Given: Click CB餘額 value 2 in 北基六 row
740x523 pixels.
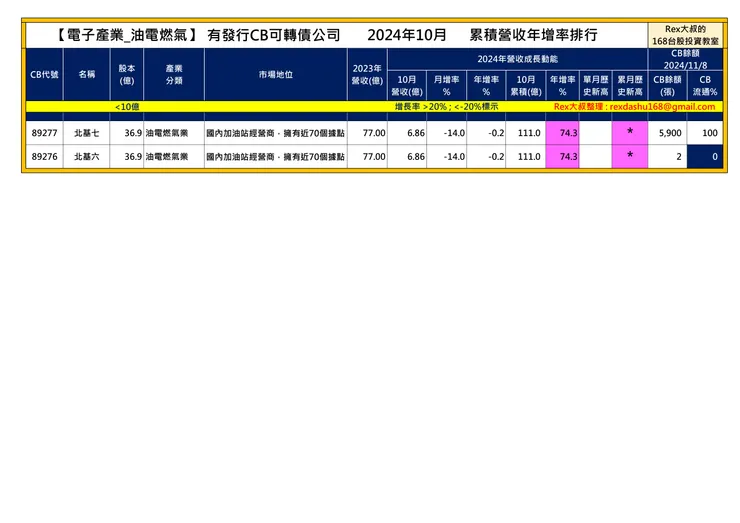Looking at the screenshot, I should click(679, 157).
